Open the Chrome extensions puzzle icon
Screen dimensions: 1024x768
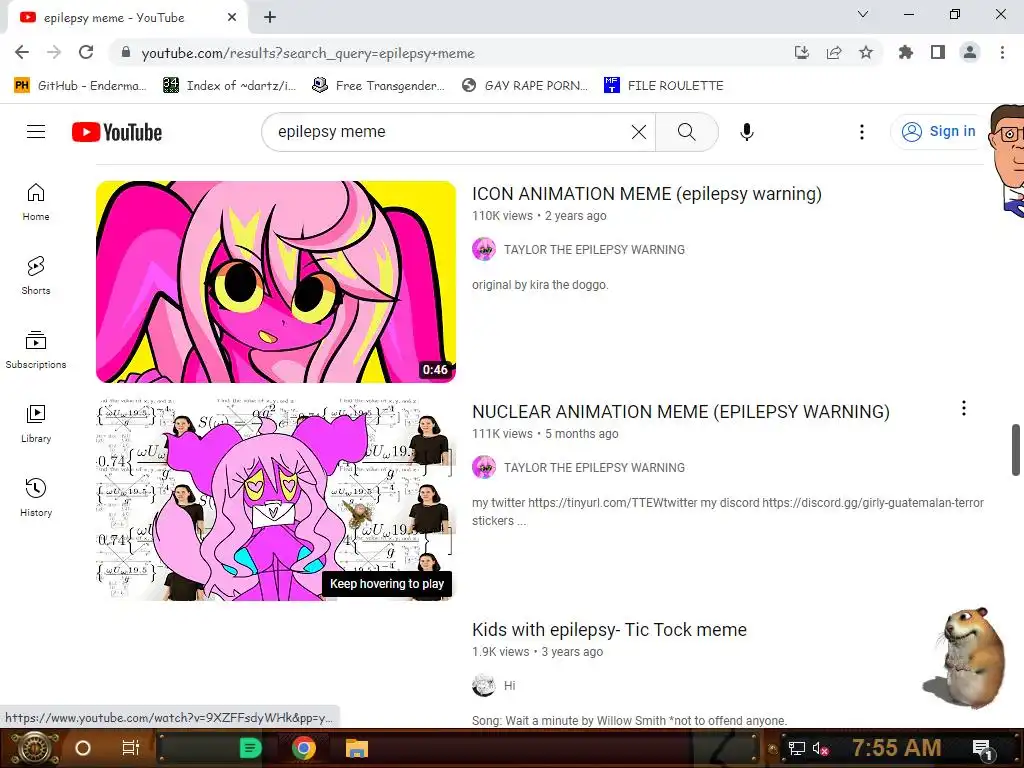pyautogui.click(x=906, y=52)
